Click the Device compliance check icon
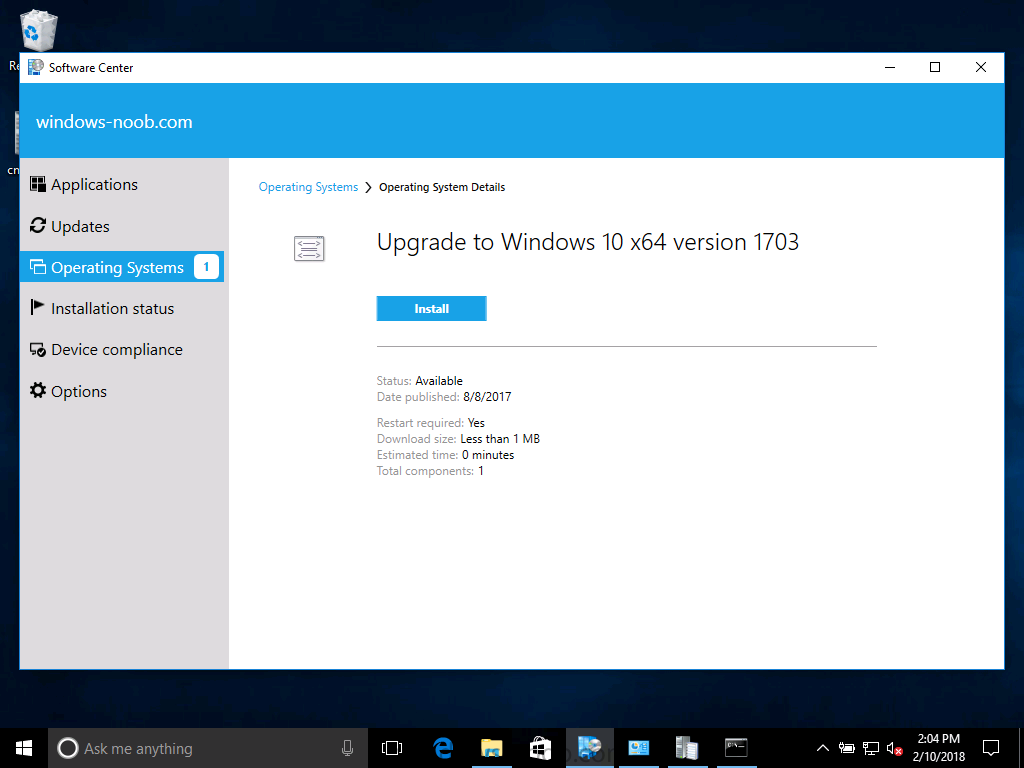The image size is (1024, 768). [x=38, y=349]
